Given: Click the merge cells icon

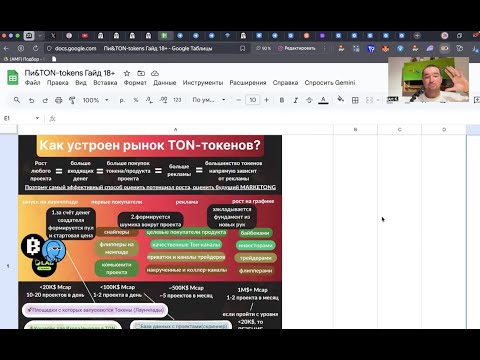Looking at the screenshot, I should point(369,100).
